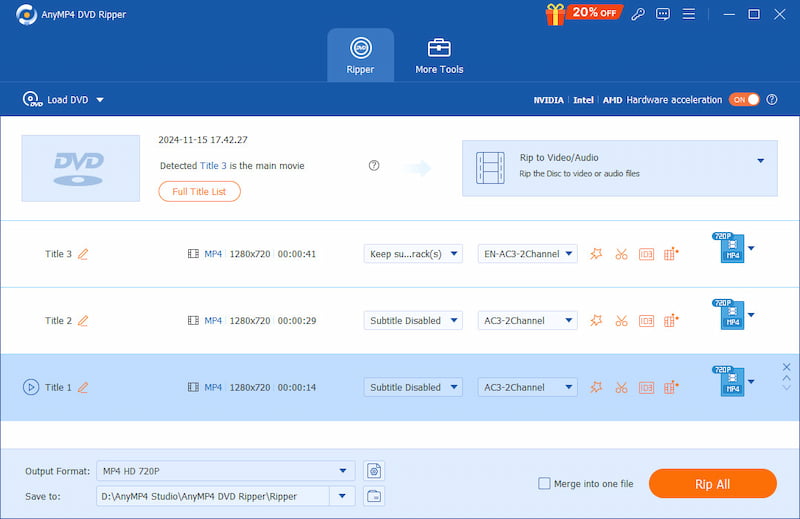Image resolution: width=800 pixels, height=519 pixels.
Task: Play the Title 1 preview
Action: click(30, 387)
